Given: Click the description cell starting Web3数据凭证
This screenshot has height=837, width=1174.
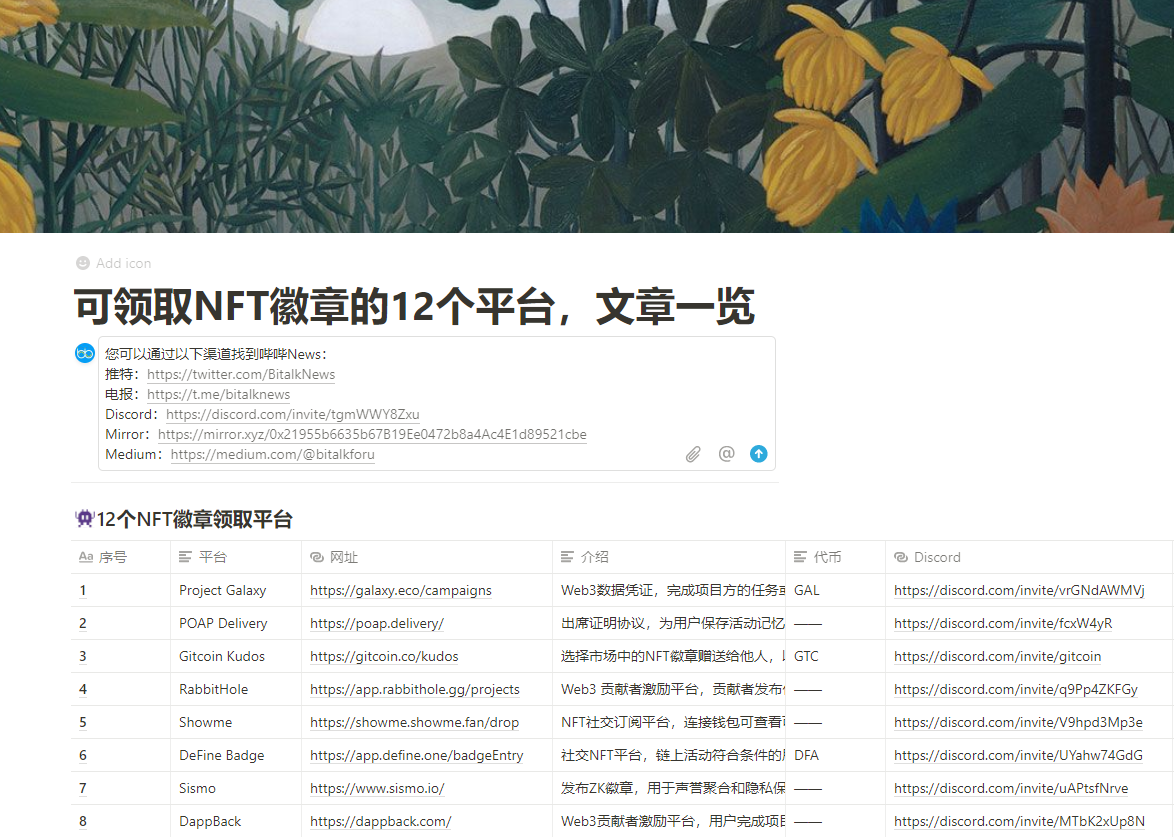Looking at the screenshot, I should tap(669, 590).
